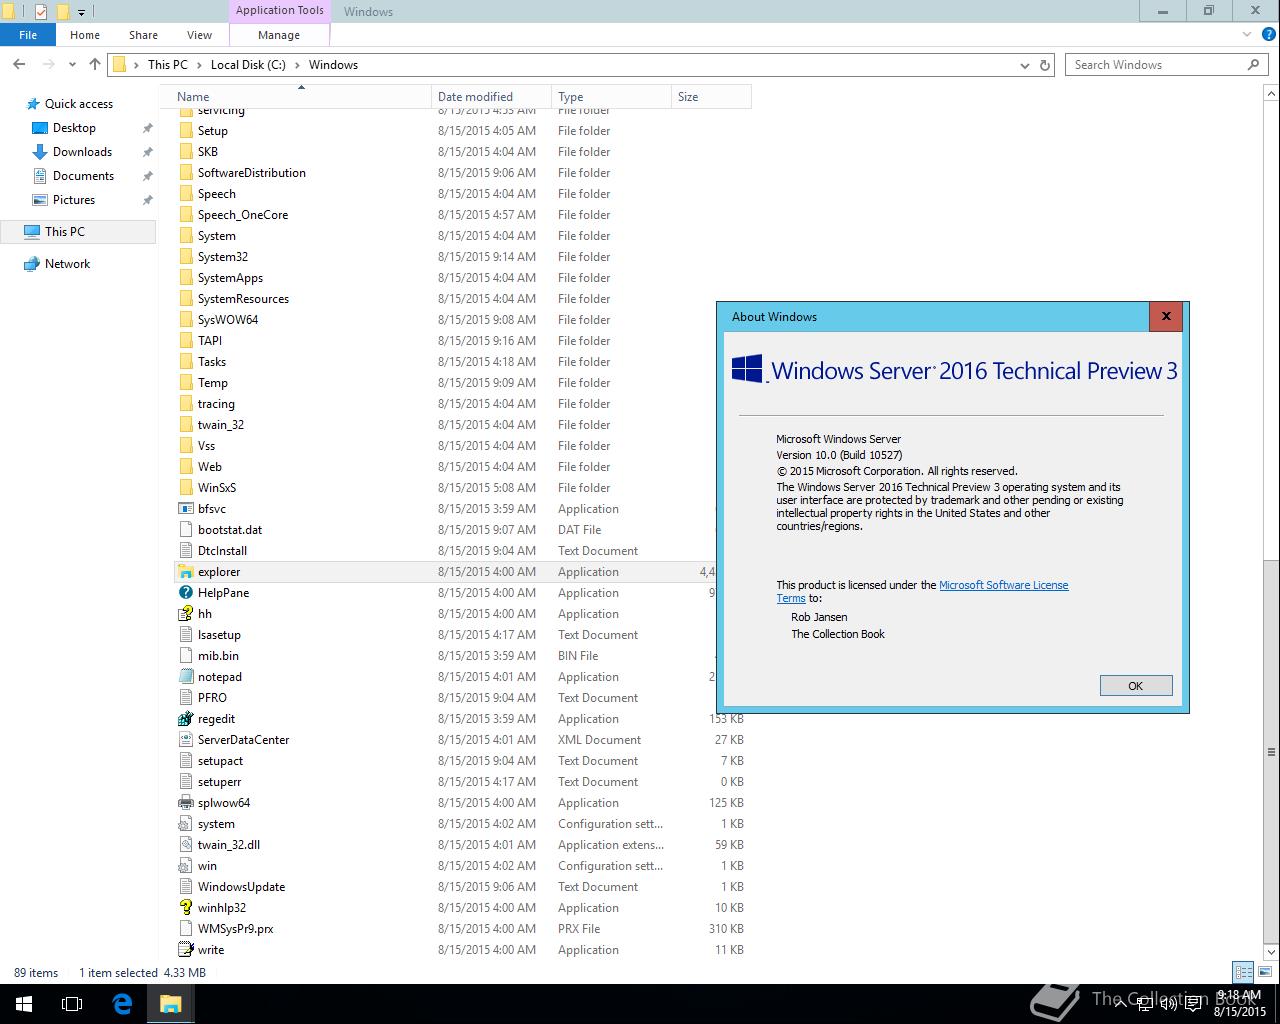Click the Back navigation arrow
The image size is (1280, 1024).
[x=19, y=64]
